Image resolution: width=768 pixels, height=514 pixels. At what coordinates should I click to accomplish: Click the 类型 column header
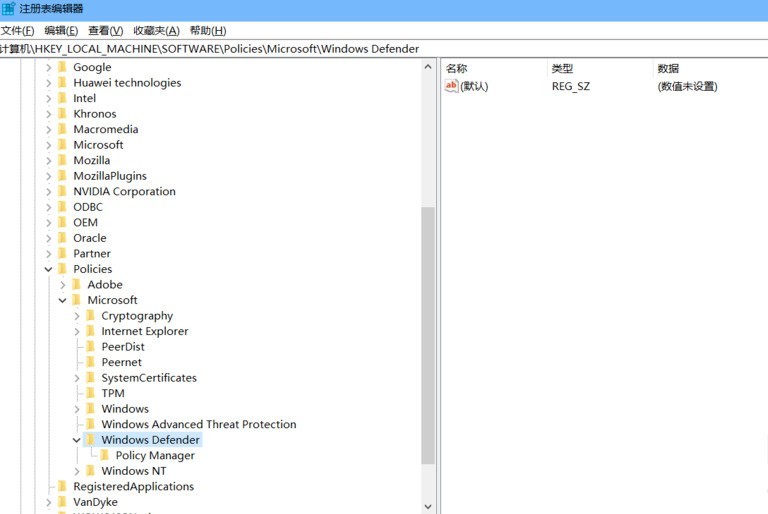tap(562, 68)
